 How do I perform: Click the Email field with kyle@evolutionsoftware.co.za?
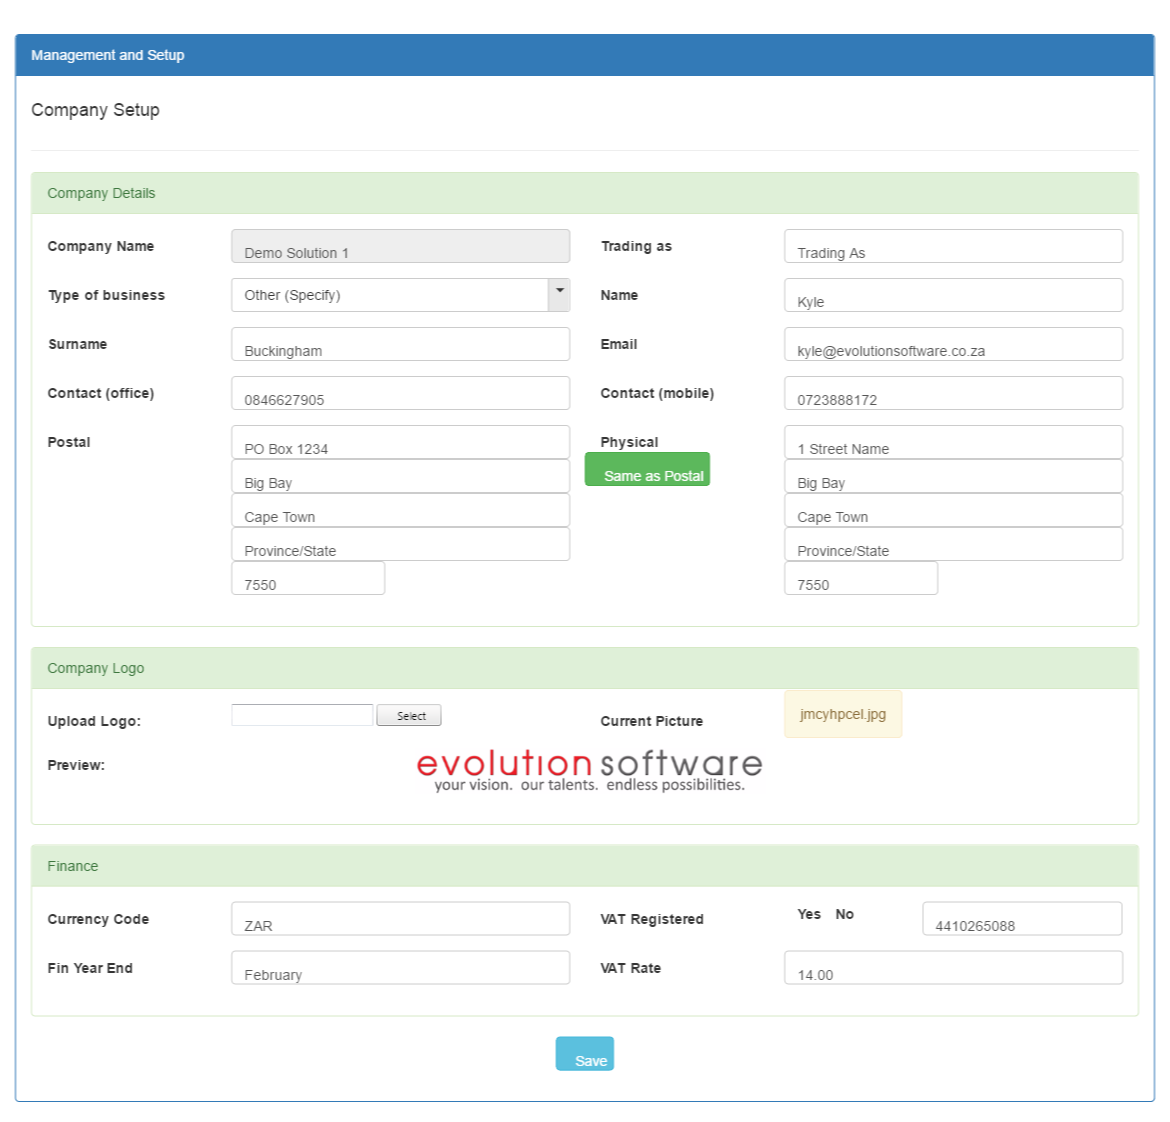[x=953, y=344]
